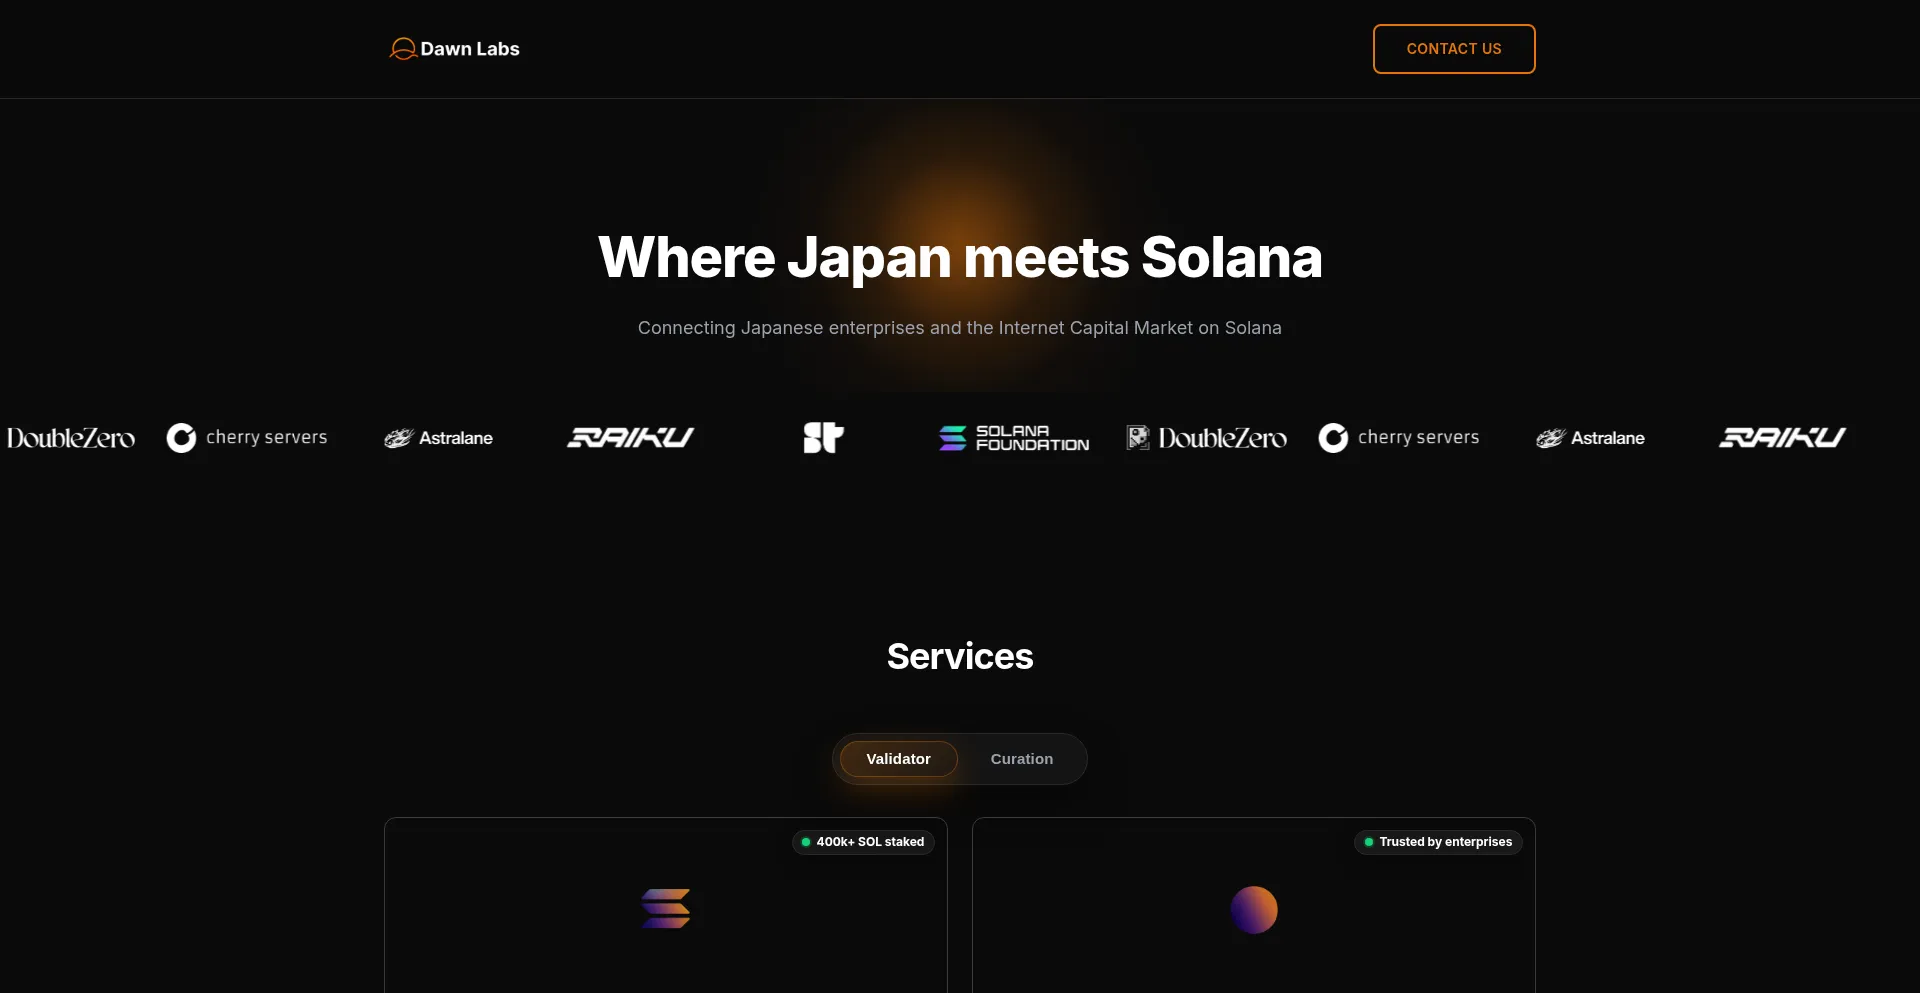The image size is (1920, 993).
Task: Click the second cherry servers logo
Action: tap(1398, 438)
